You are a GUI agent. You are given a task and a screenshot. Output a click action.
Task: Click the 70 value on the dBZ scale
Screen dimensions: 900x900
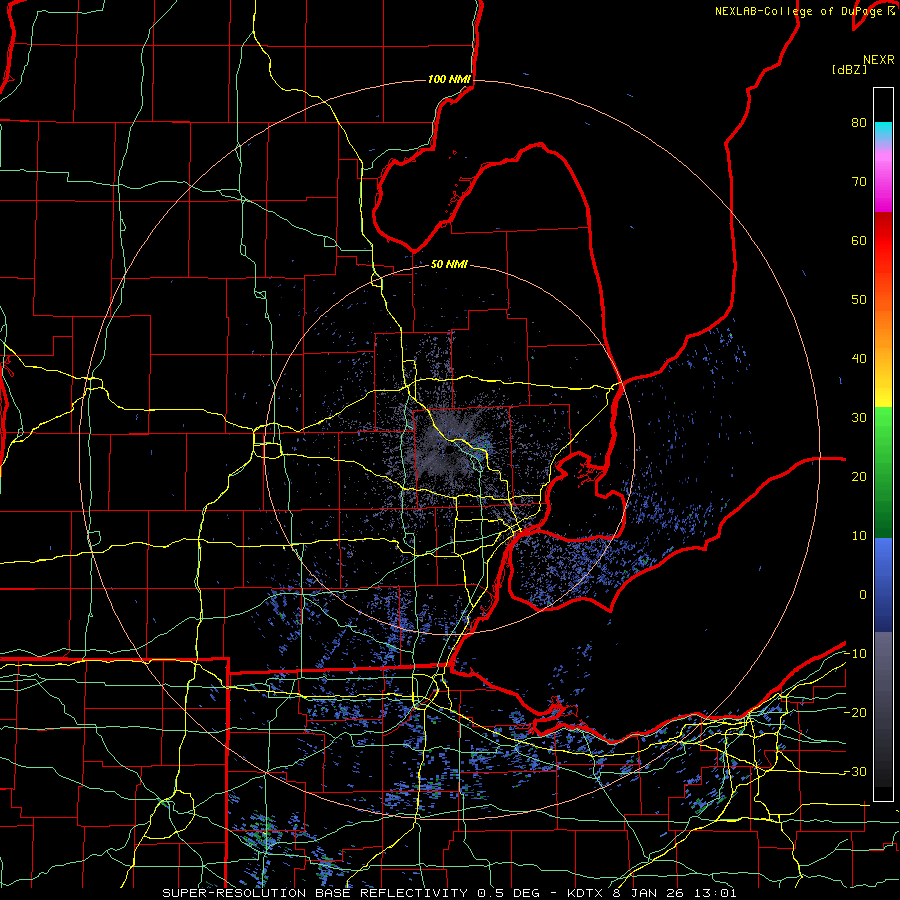[859, 181]
